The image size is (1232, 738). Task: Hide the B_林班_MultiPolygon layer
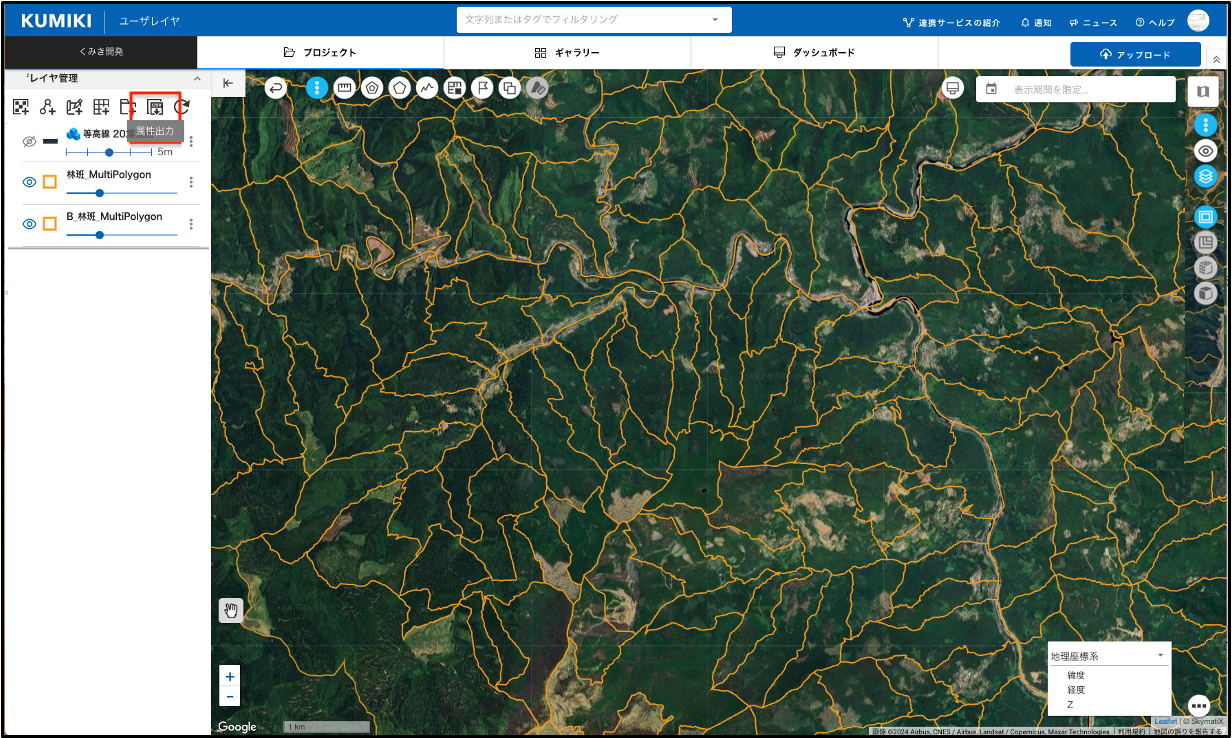pyautogui.click(x=29, y=224)
